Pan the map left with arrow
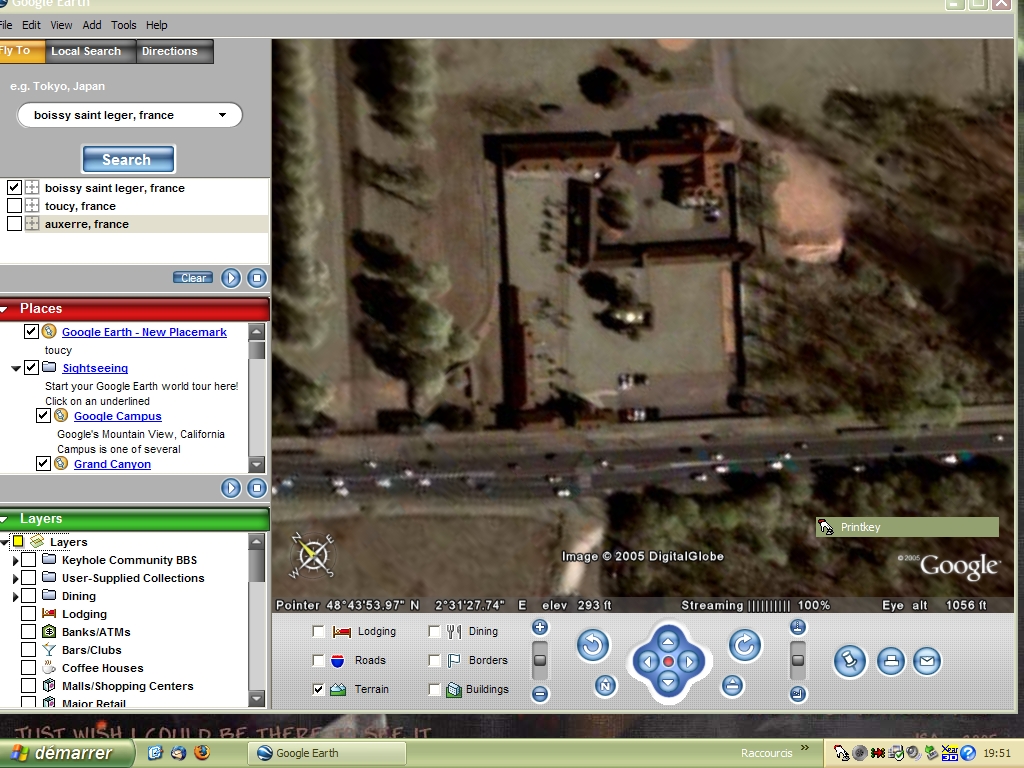This screenshot has width=1024, height=768. (647, 662)
